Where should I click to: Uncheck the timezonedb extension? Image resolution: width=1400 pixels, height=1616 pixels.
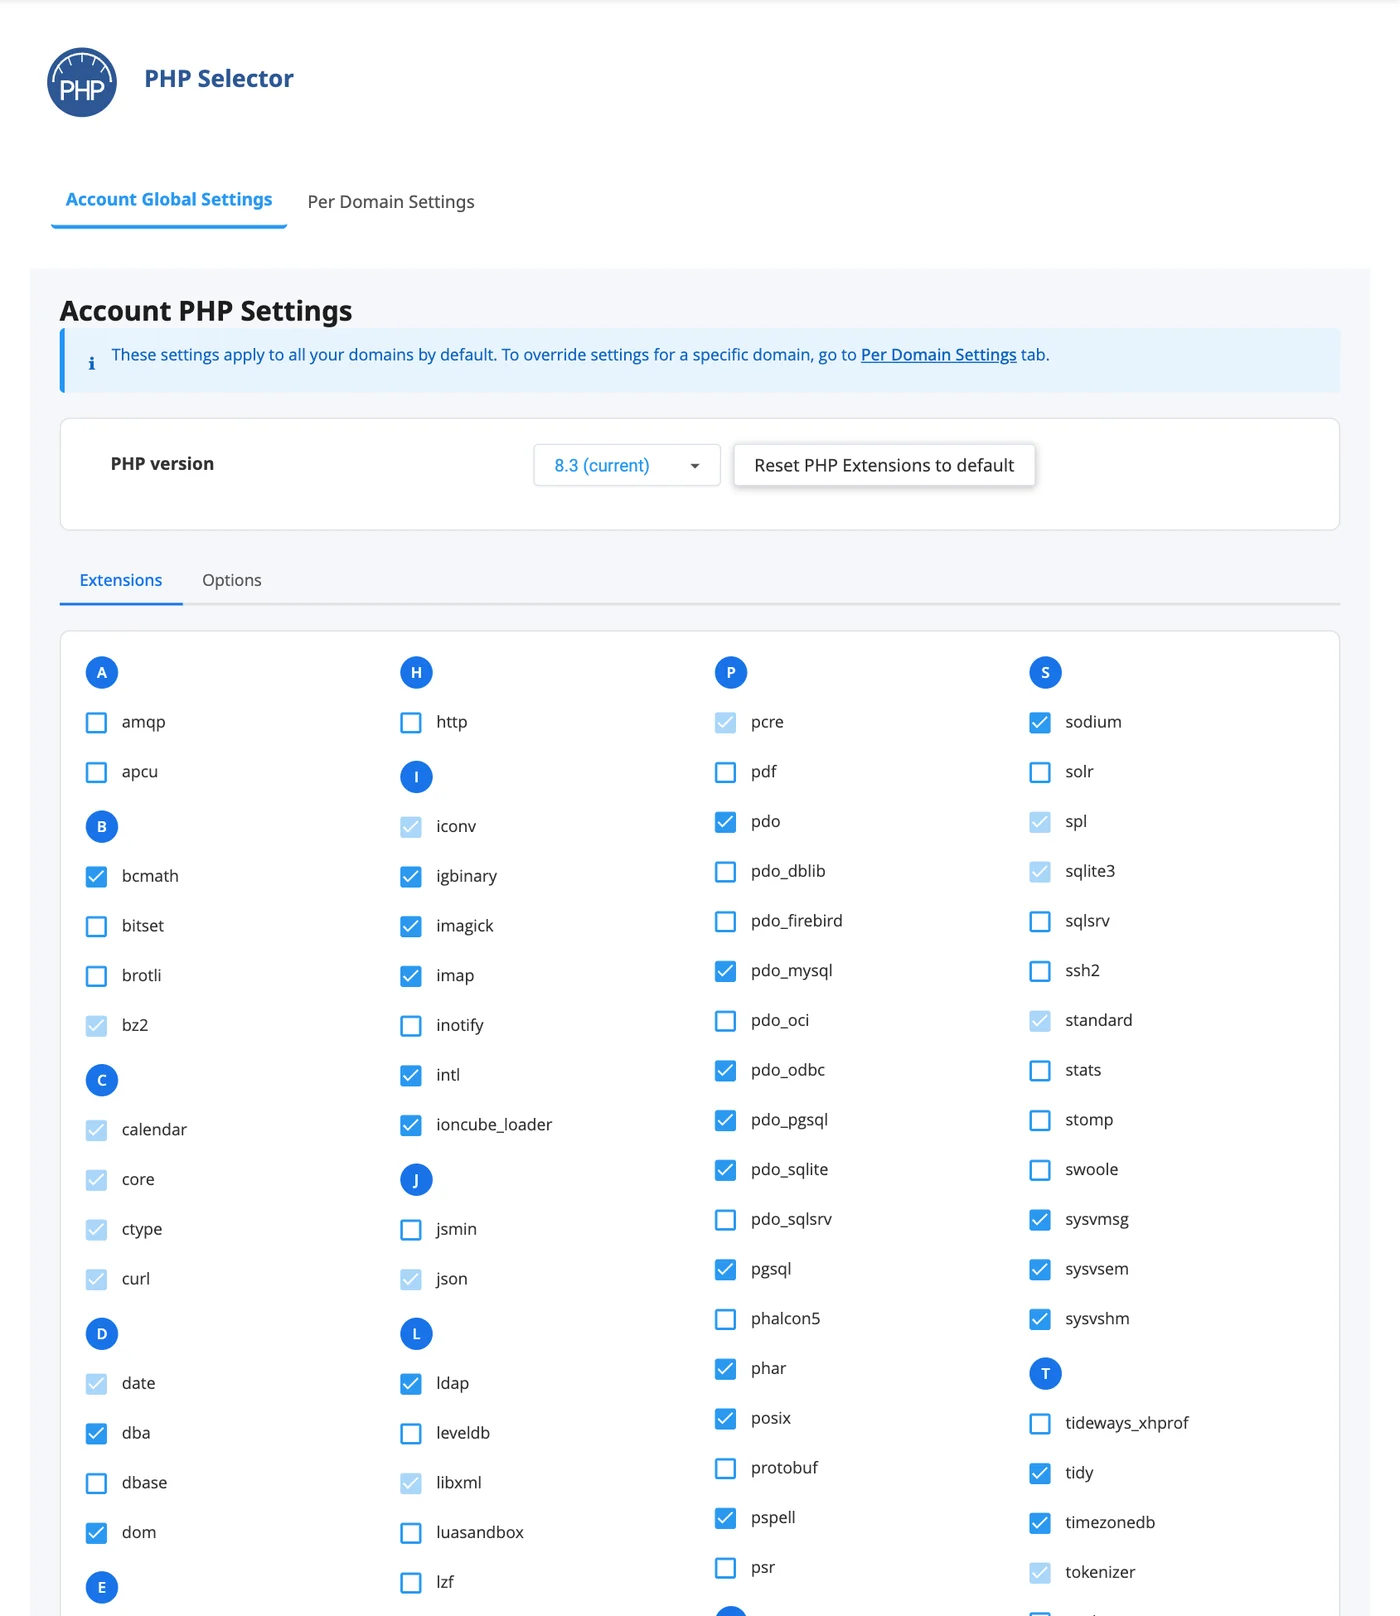[1040, 1523]
